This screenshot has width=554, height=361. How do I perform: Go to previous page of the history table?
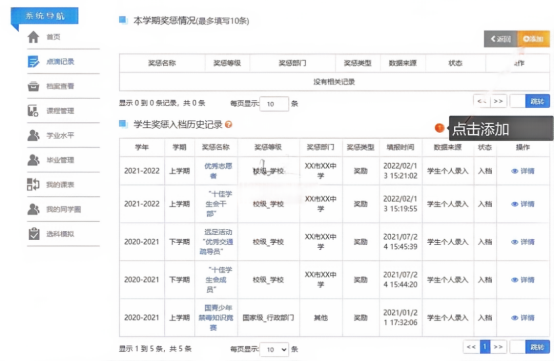tap(471, 347)
